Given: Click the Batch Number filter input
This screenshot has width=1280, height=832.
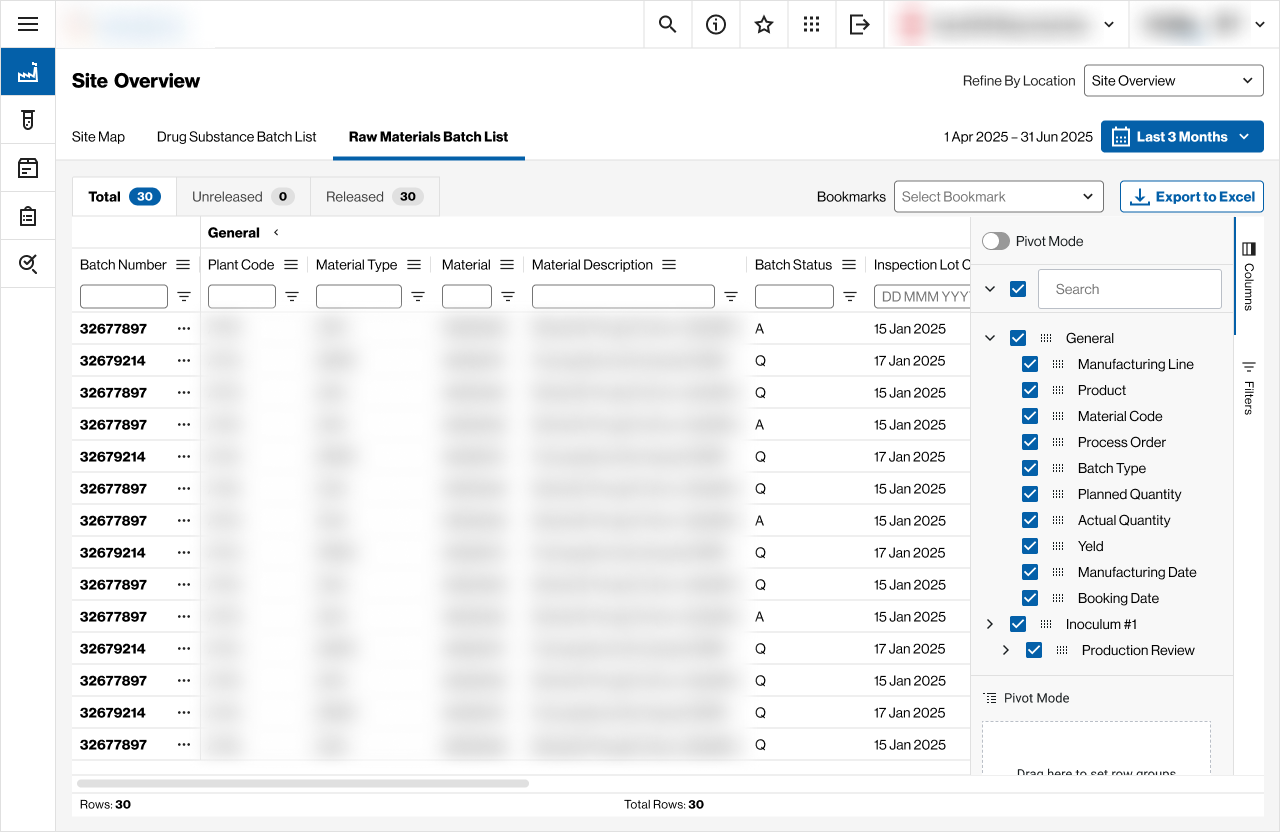Looking at the screenshot, I should [x=124, y=297].
